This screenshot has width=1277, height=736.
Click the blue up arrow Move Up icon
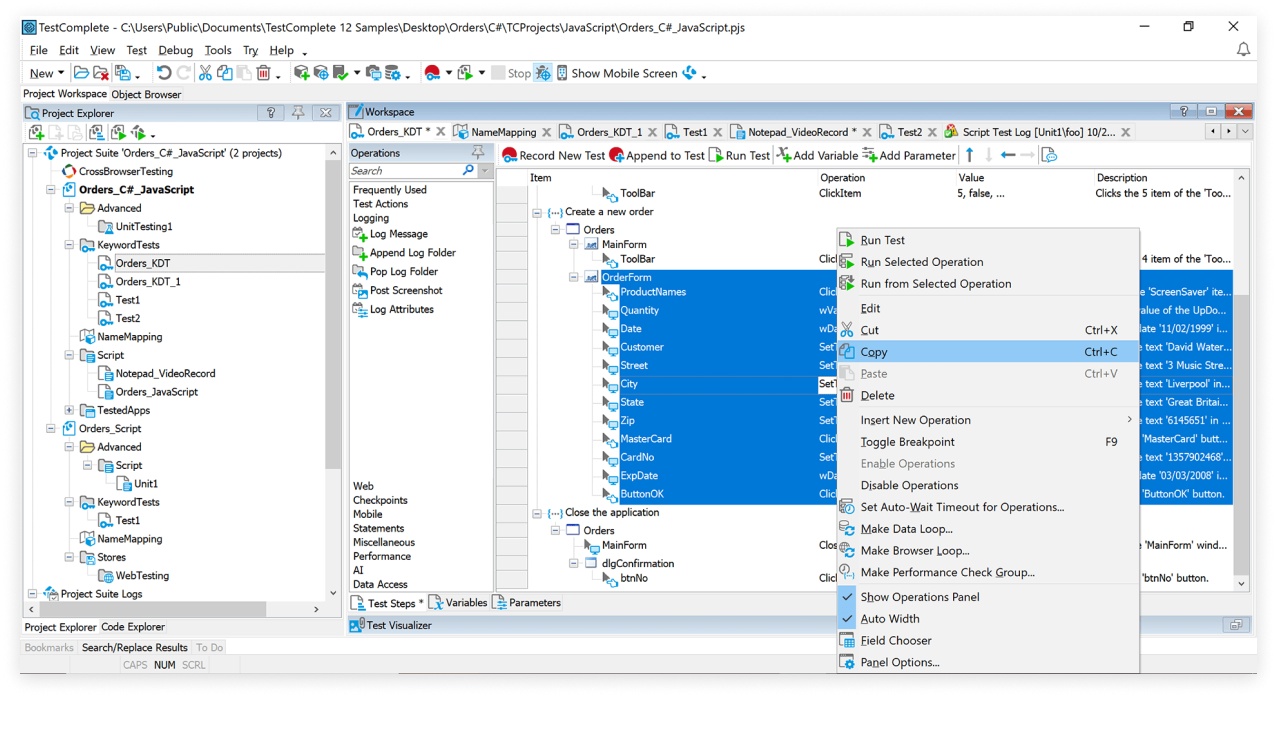pyautogui.click(x=969, y=155)
